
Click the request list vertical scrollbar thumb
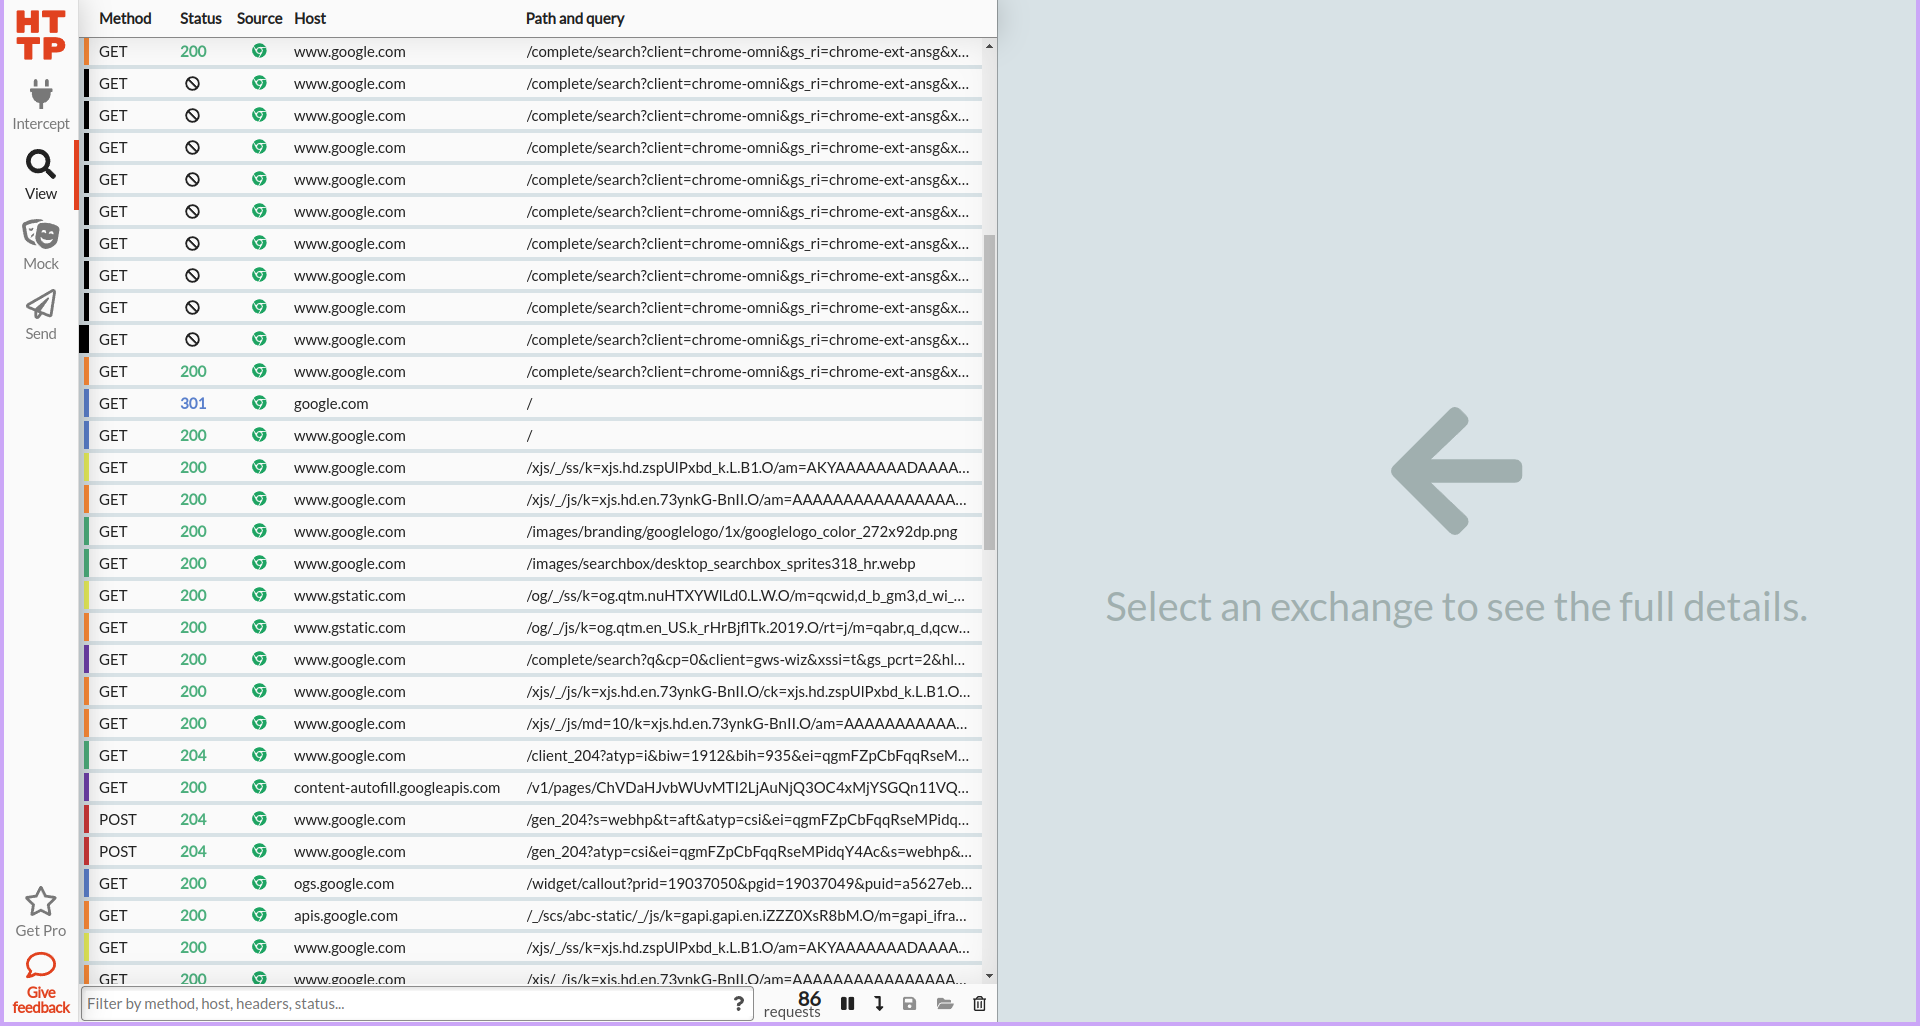click(x=989, y=392)
